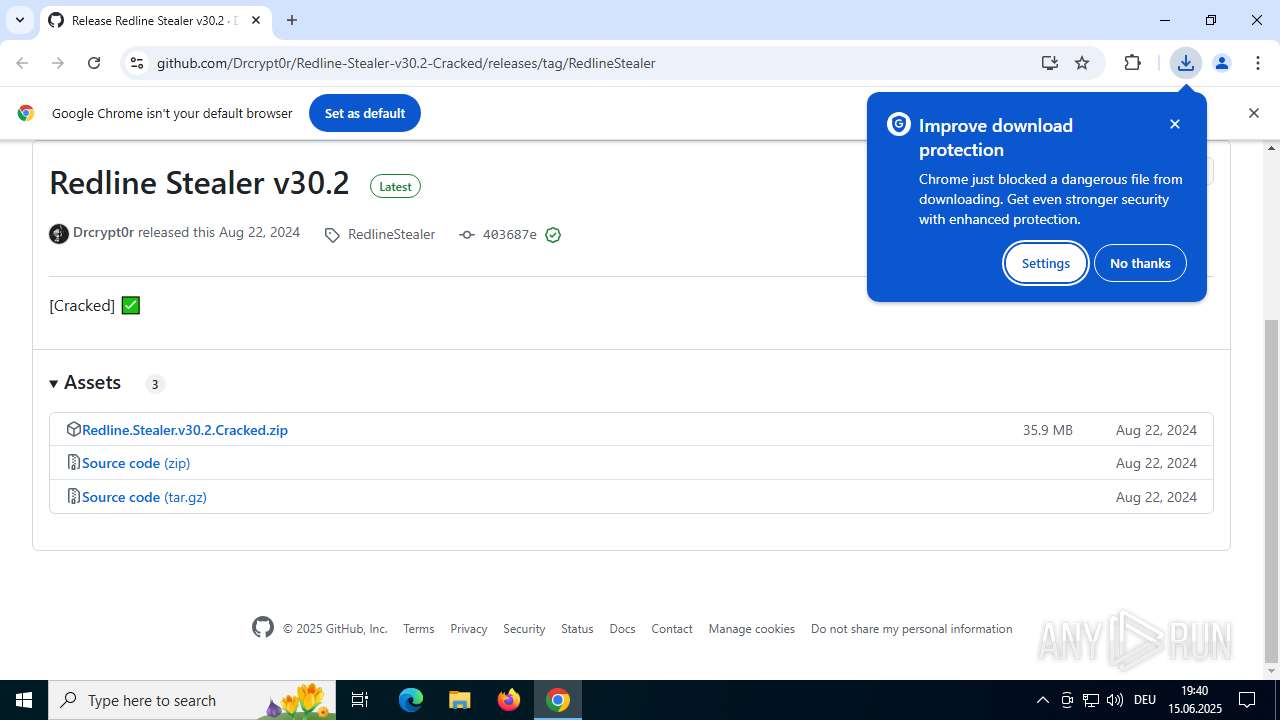The image size is (1280, 720).
Task: Set Chrome as default browser
Action: pyautogui.click(x=365, y=113)
